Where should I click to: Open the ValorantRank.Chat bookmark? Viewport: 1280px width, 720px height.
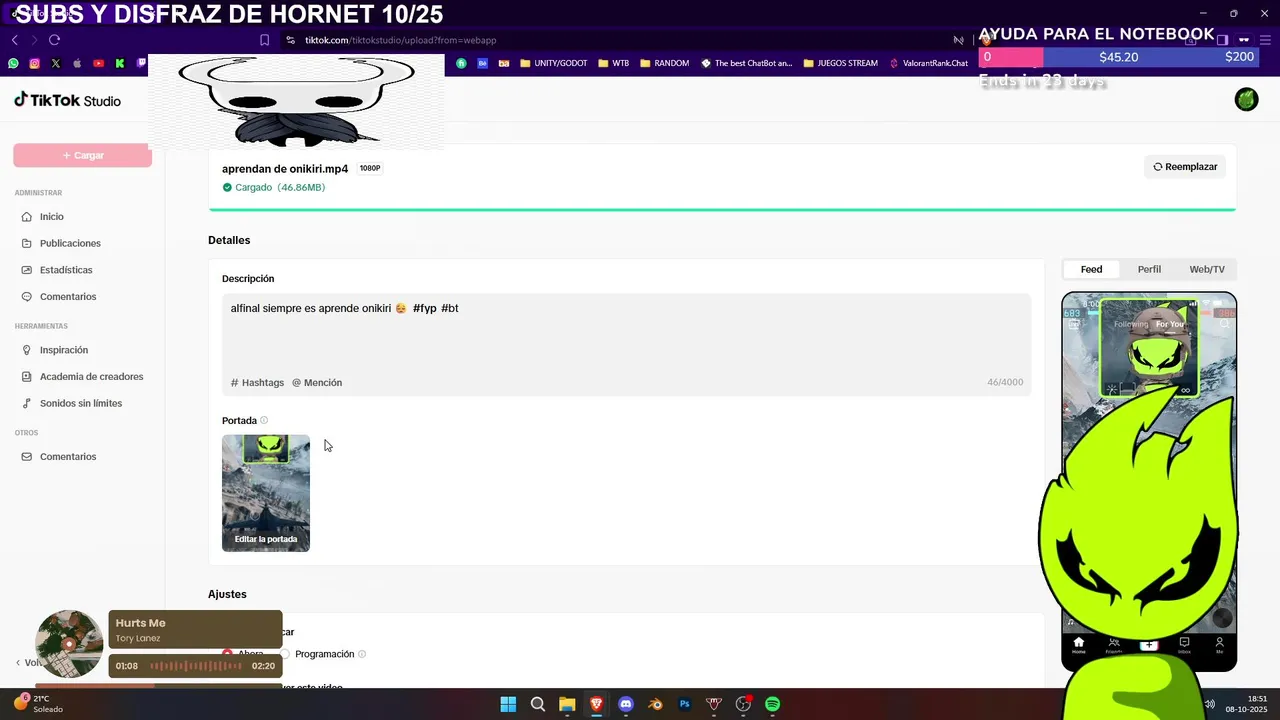929,63
